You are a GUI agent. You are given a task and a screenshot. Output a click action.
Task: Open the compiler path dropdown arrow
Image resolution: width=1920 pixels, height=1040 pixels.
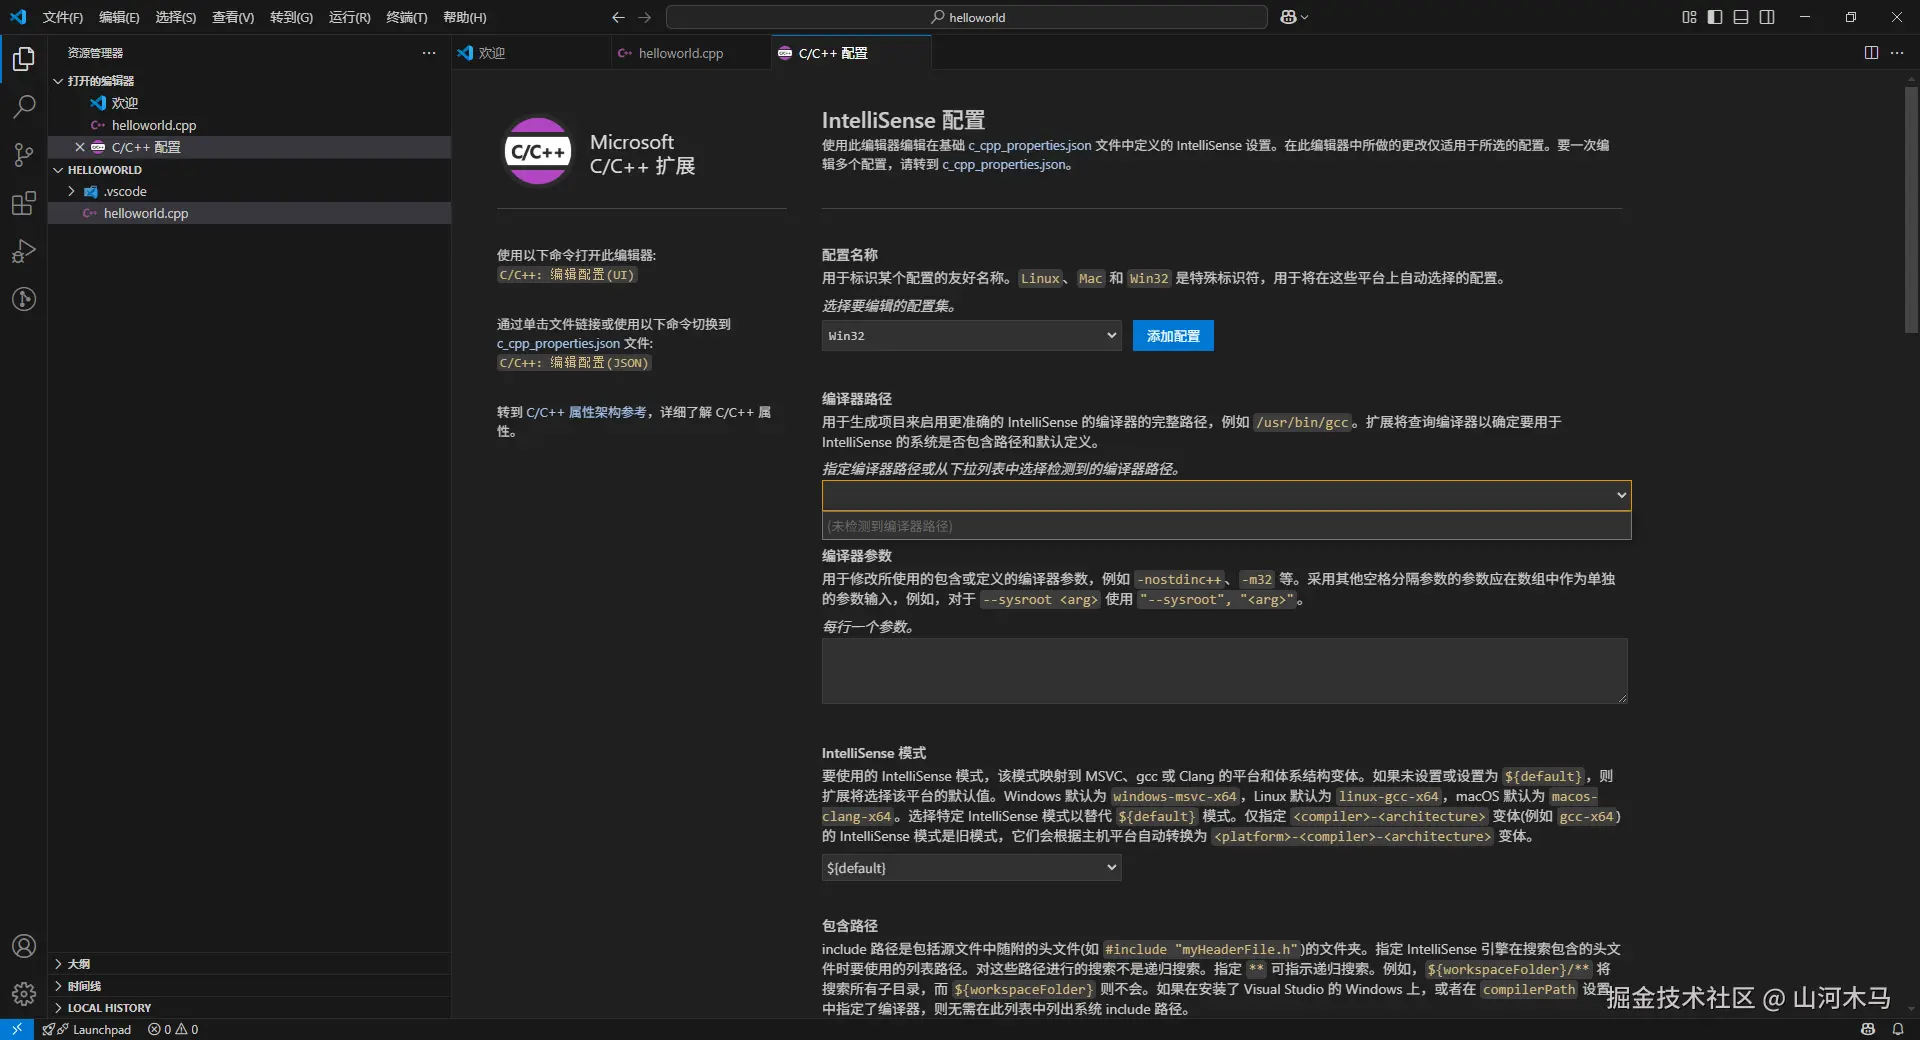[1621, 495]
